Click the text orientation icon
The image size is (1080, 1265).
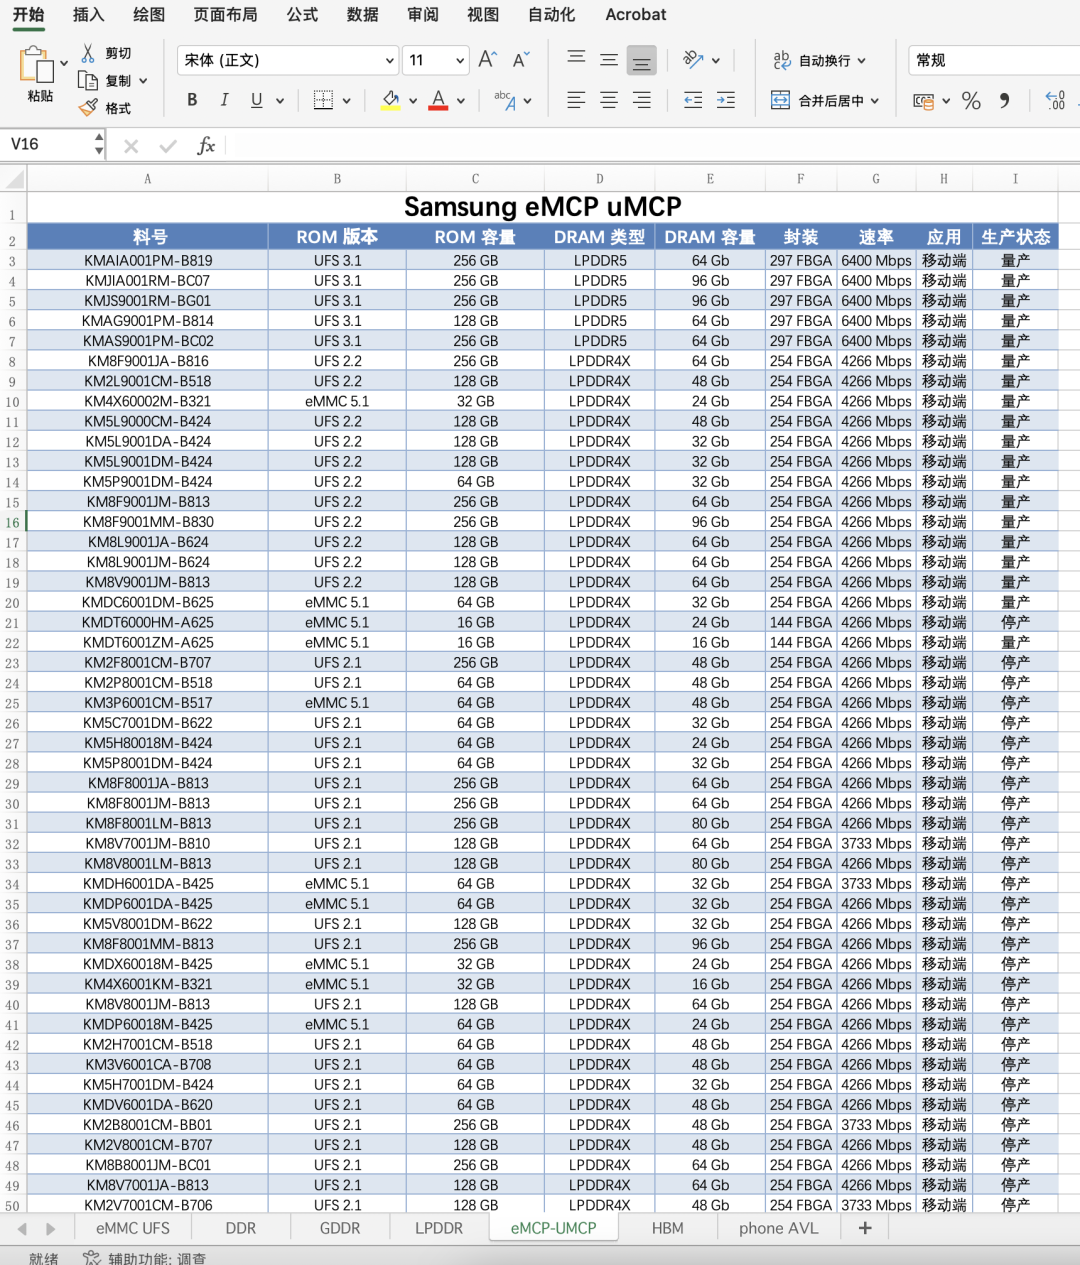coord(693,60)
